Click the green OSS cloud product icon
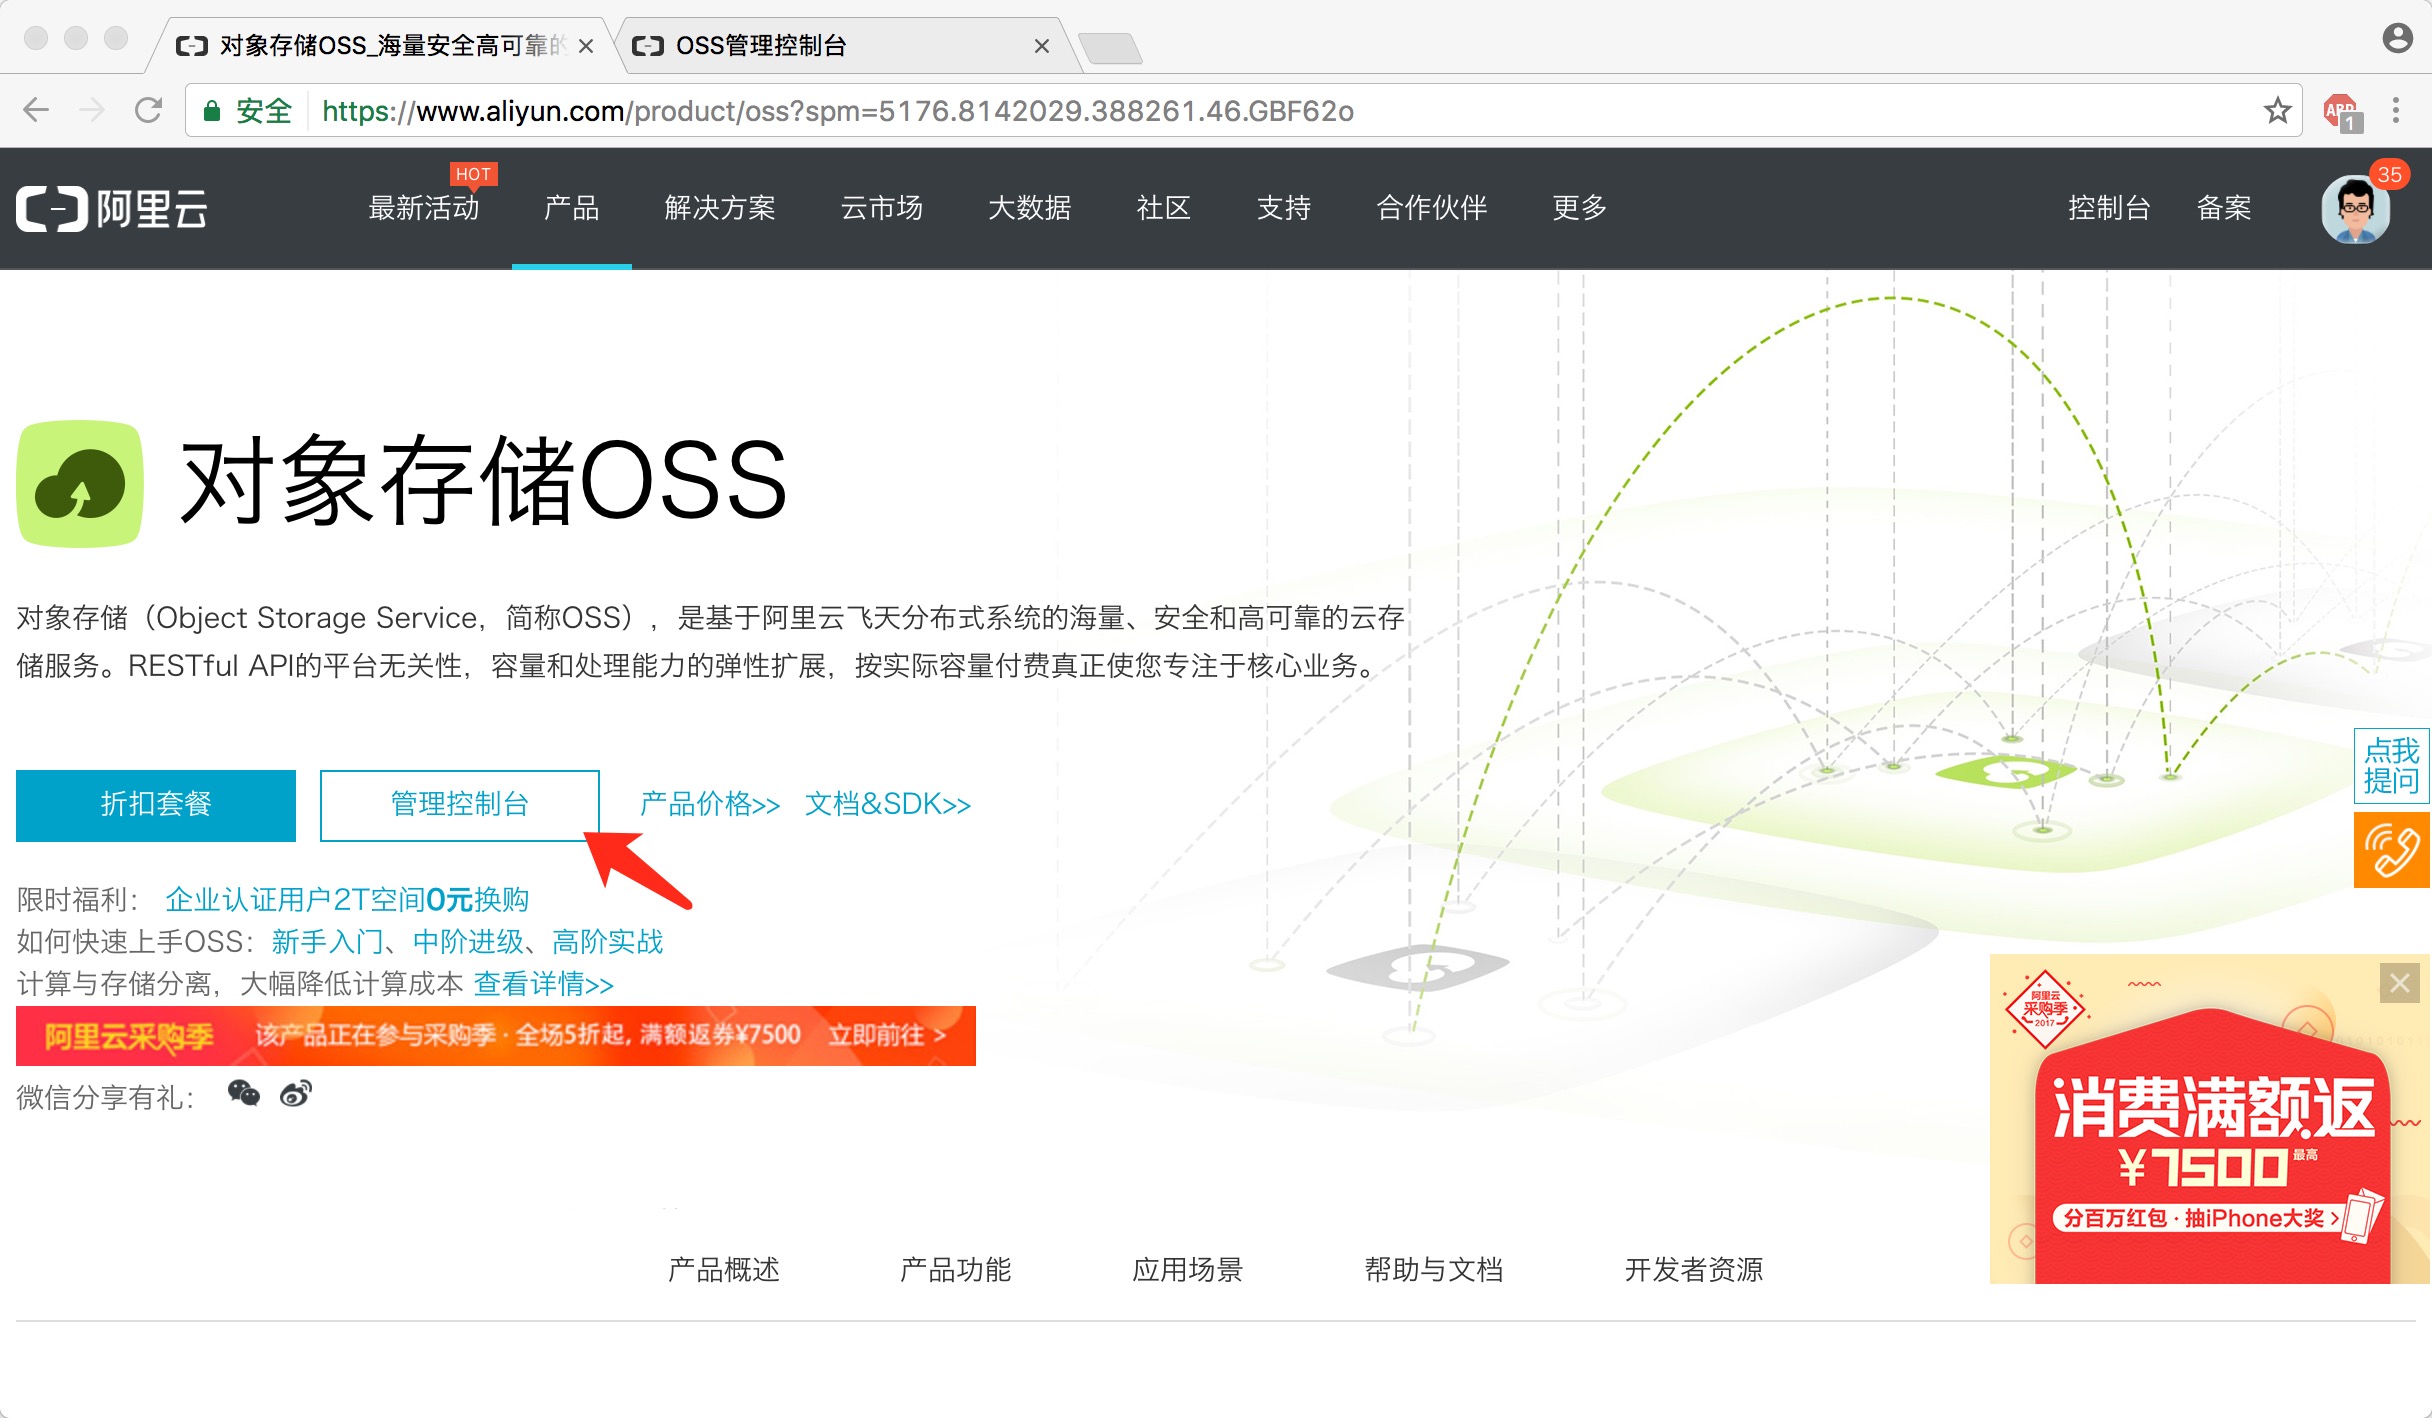 point(80,484)
